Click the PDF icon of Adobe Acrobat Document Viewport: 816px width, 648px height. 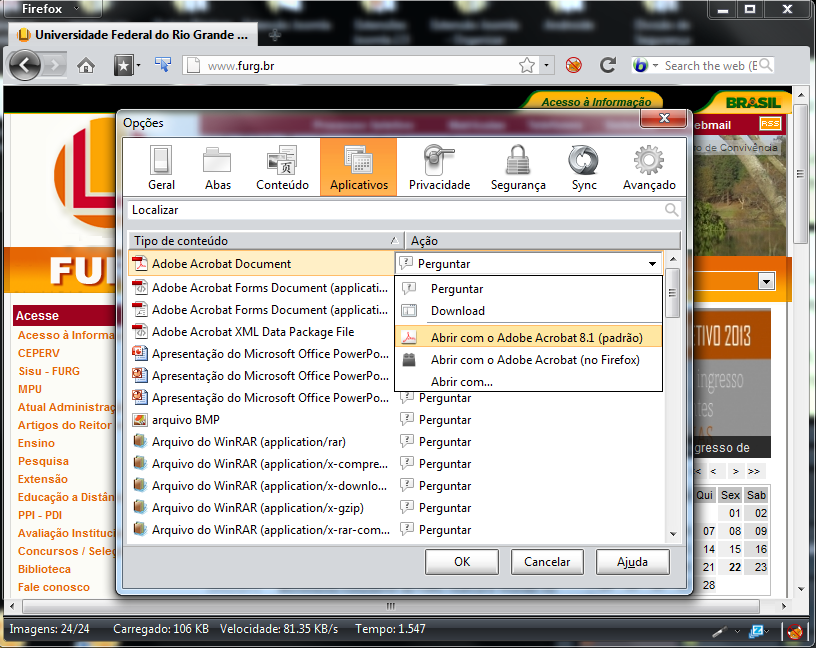click(x=139, y=264)
